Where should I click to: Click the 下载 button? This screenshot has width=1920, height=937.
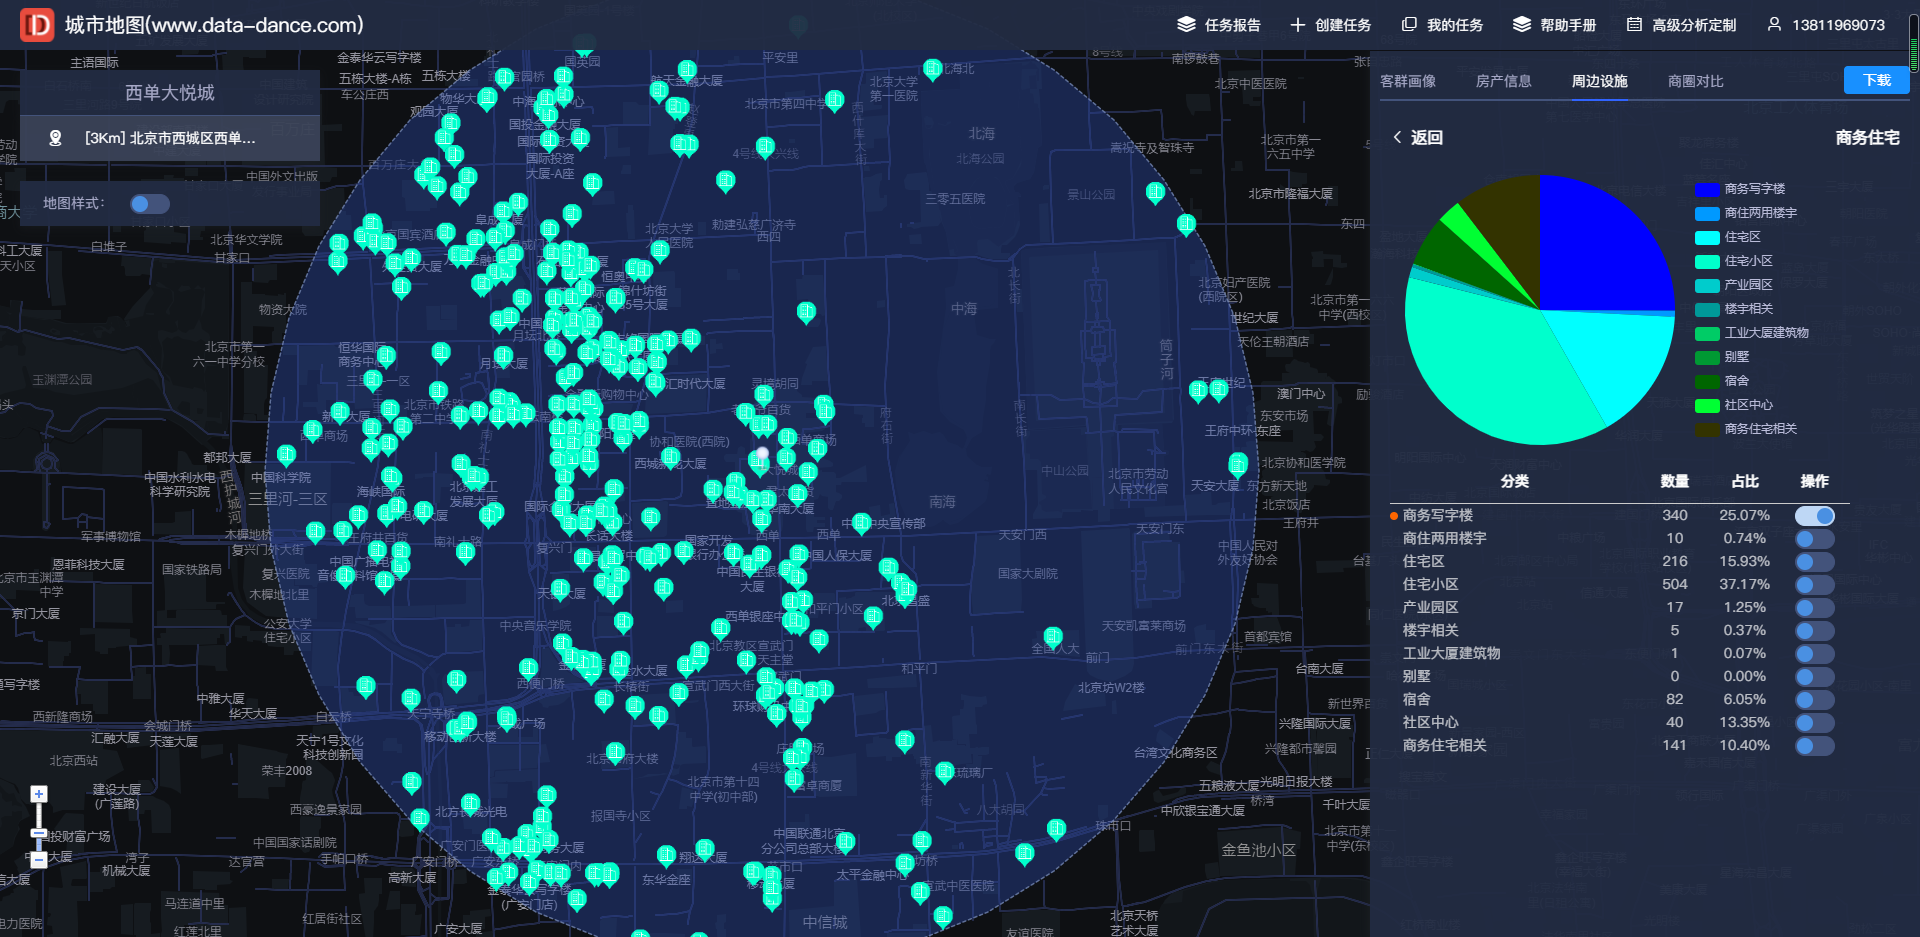tap(1877, 80)
